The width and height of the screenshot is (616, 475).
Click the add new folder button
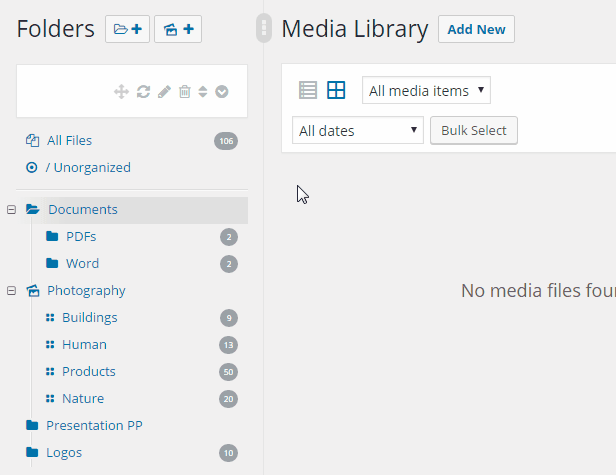coord(127,29)
